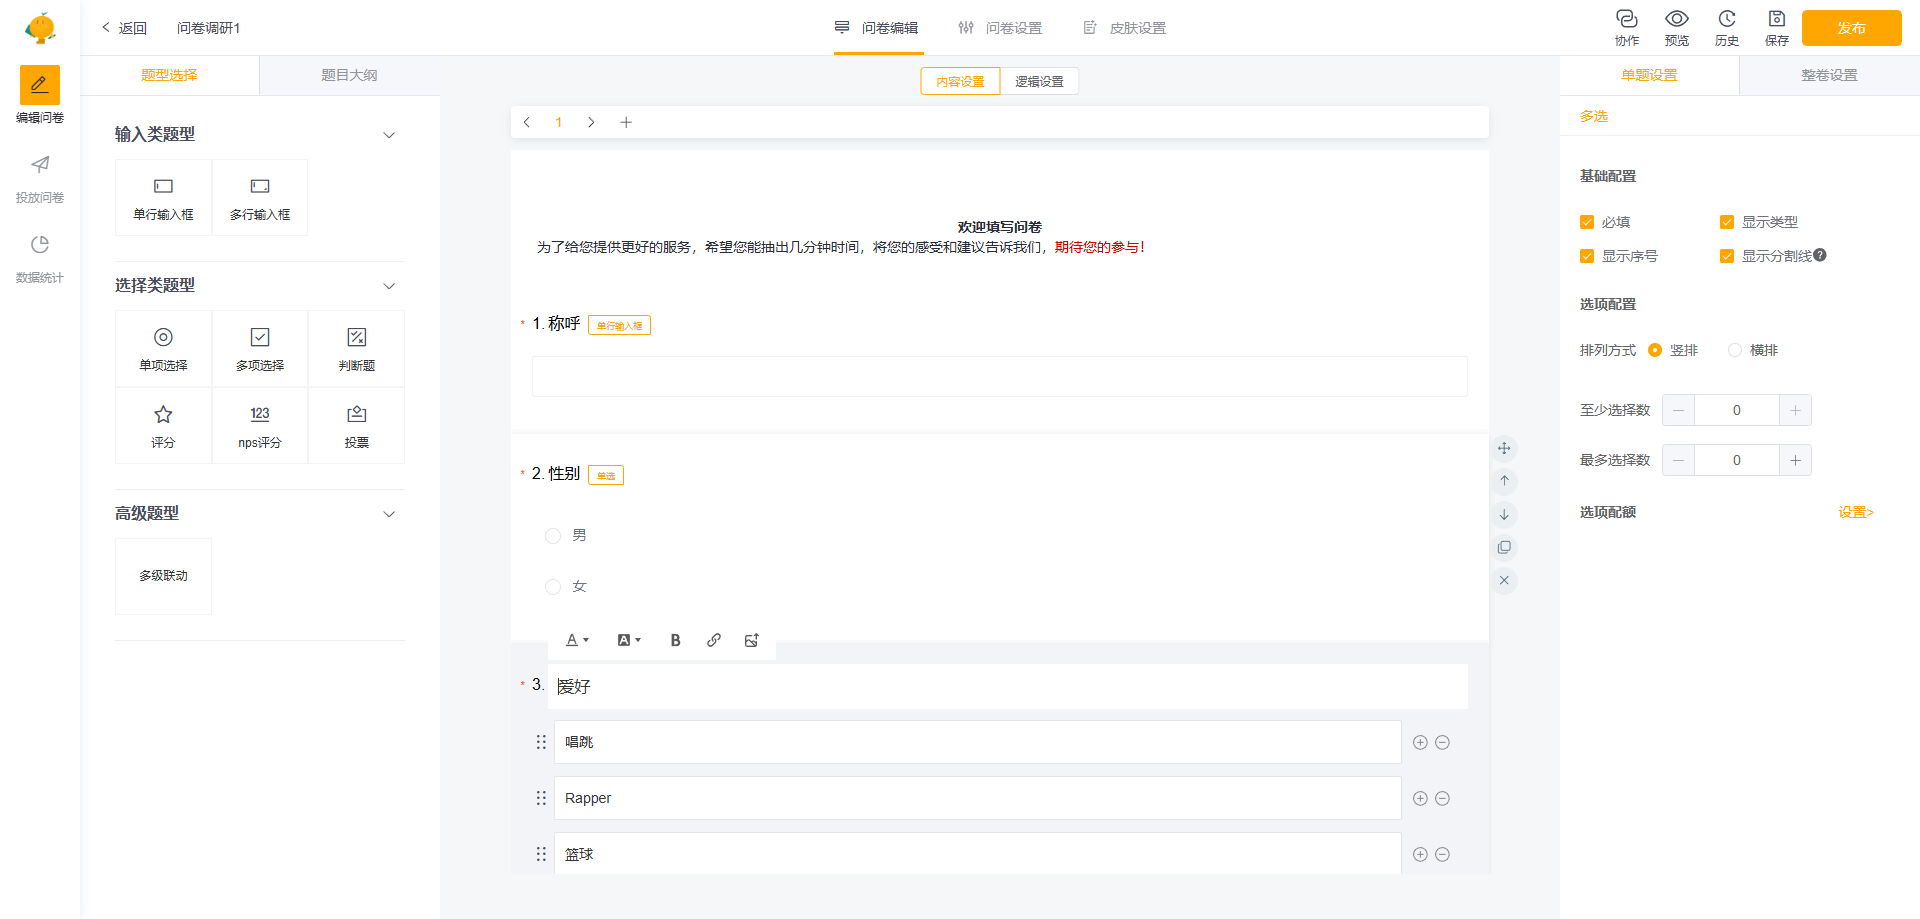Switch to 逻辑设置 tab
This screenshot has width=1920, height=919.
coord(1039,81)
